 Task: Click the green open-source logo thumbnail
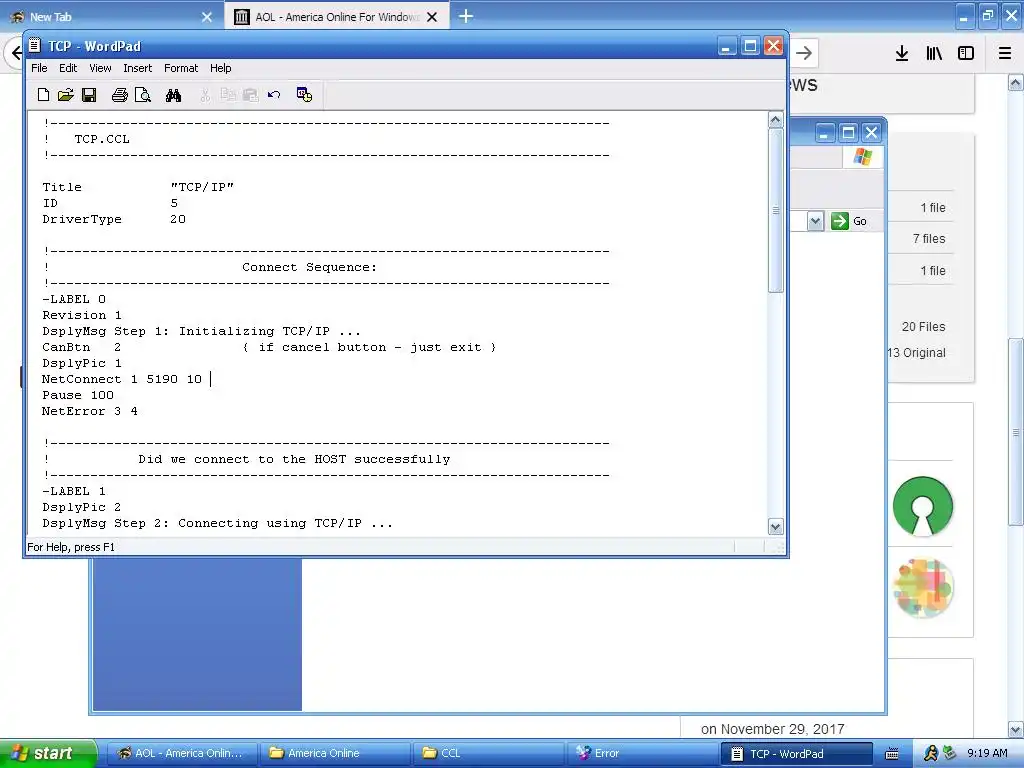pos(923,506)
